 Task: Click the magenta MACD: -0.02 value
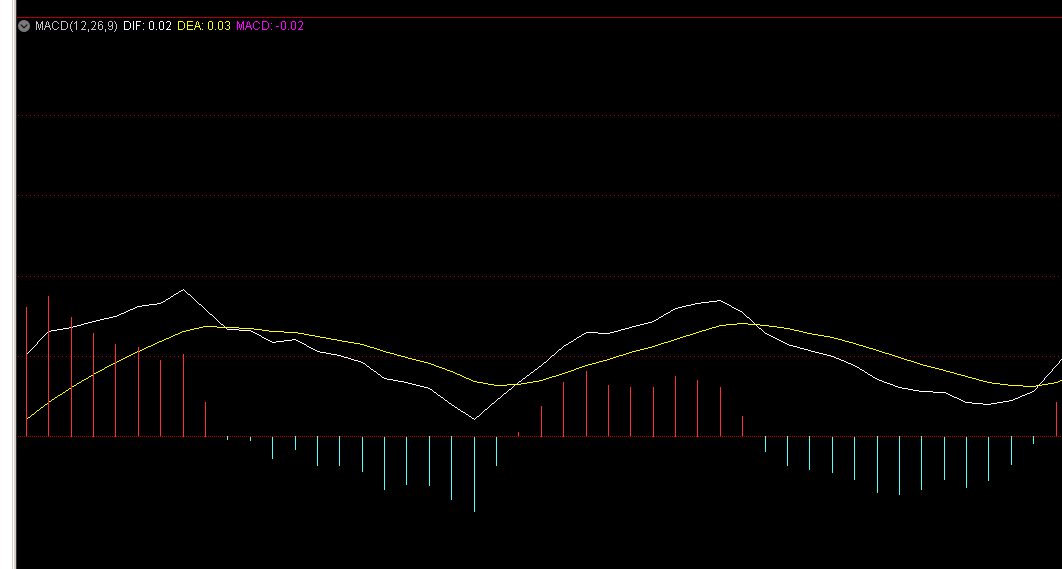[x=270, y=26]
